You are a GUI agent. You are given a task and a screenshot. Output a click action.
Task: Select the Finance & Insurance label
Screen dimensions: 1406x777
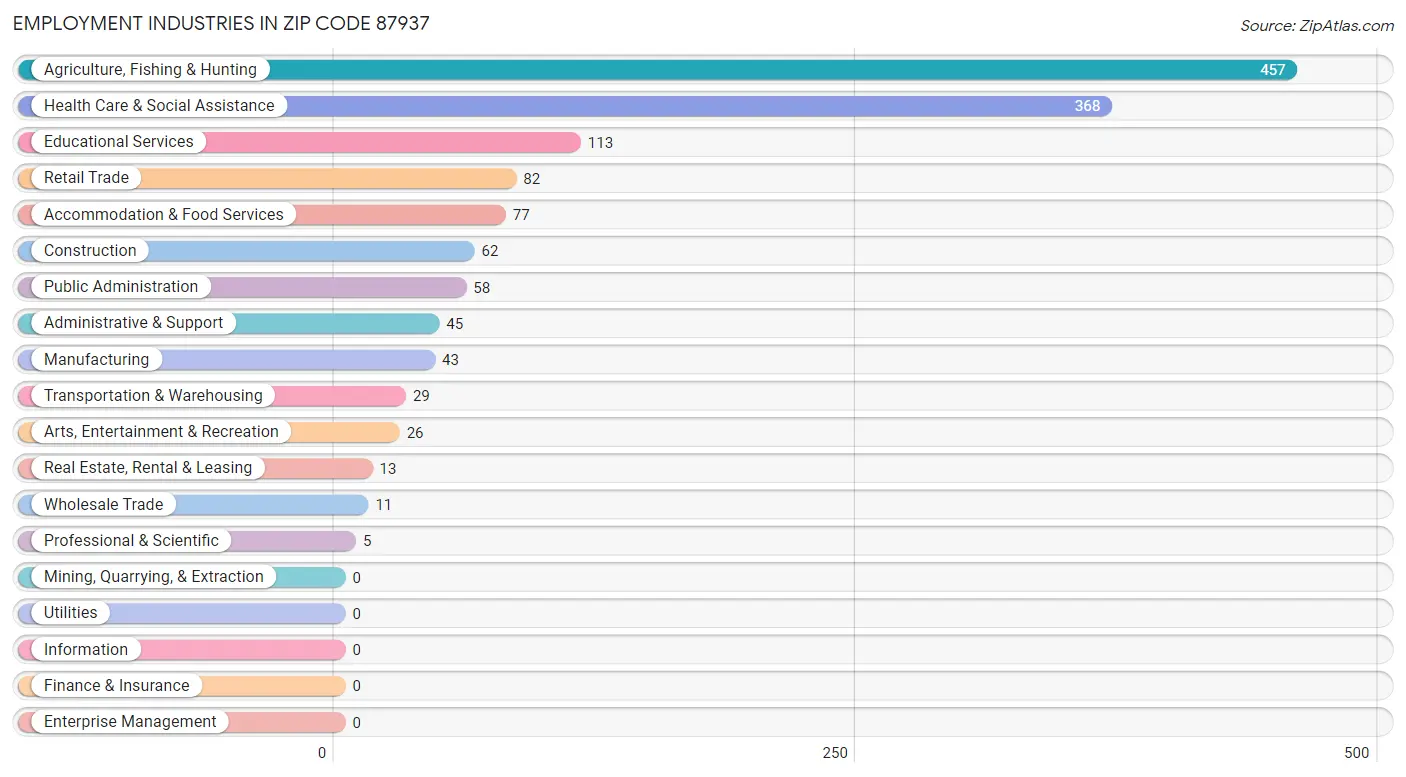(x=116, y=686)
